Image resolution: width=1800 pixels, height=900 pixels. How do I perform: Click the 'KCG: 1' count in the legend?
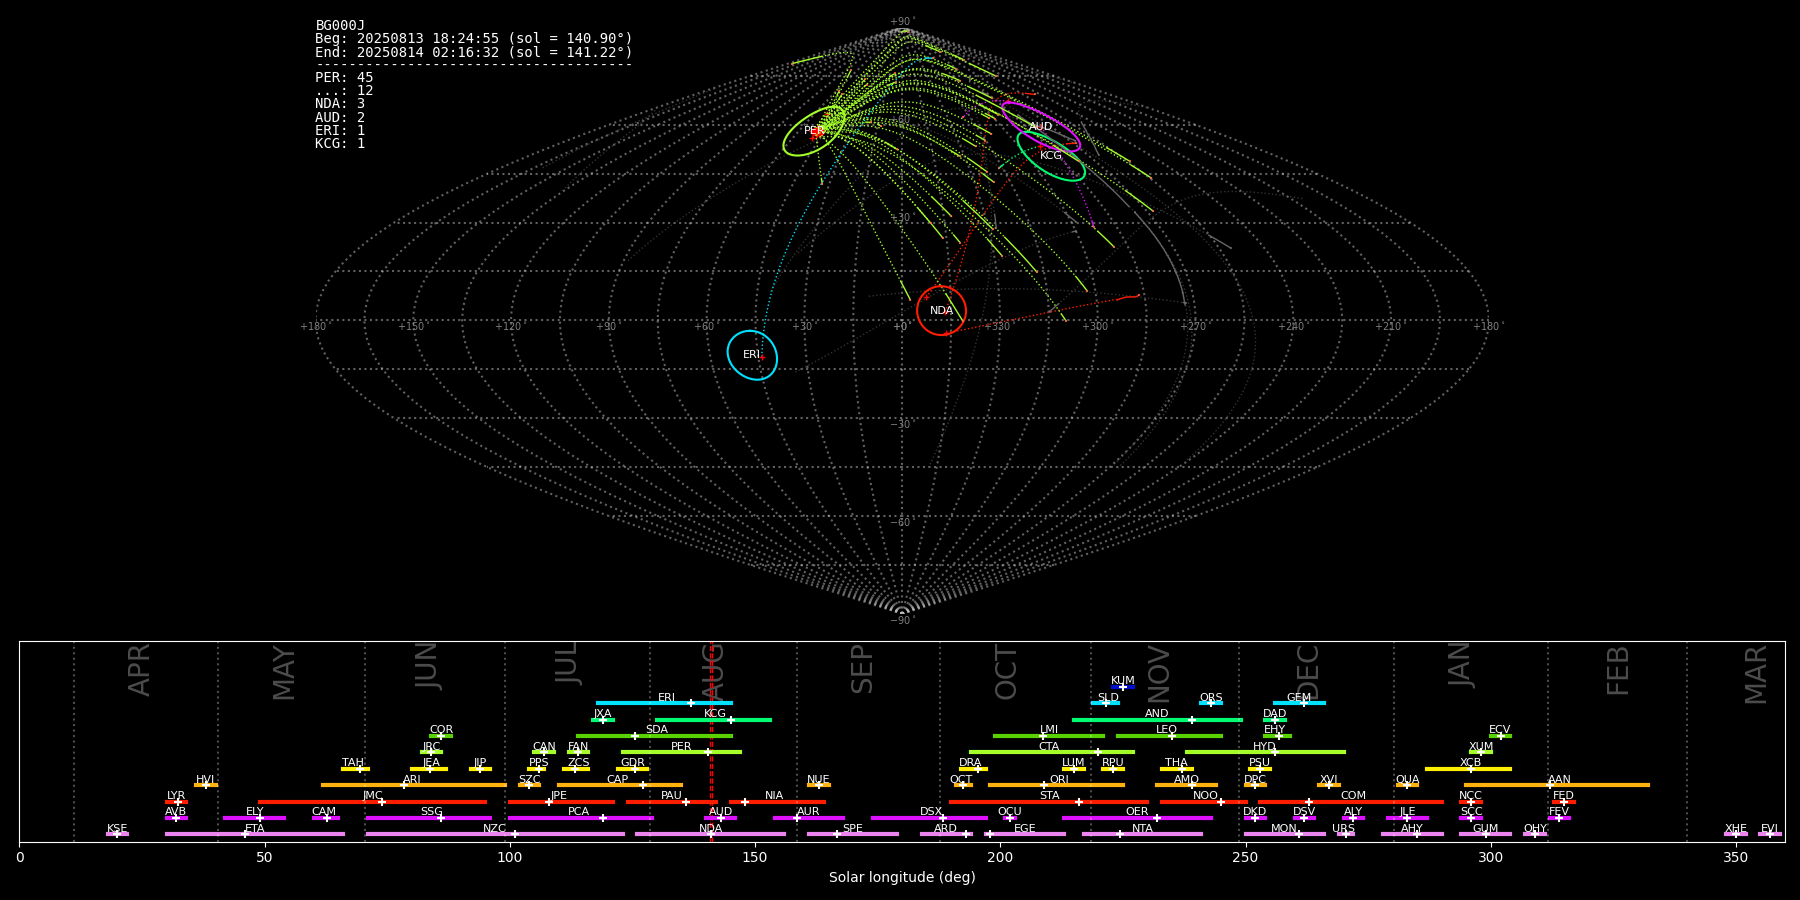pos(340,143)
